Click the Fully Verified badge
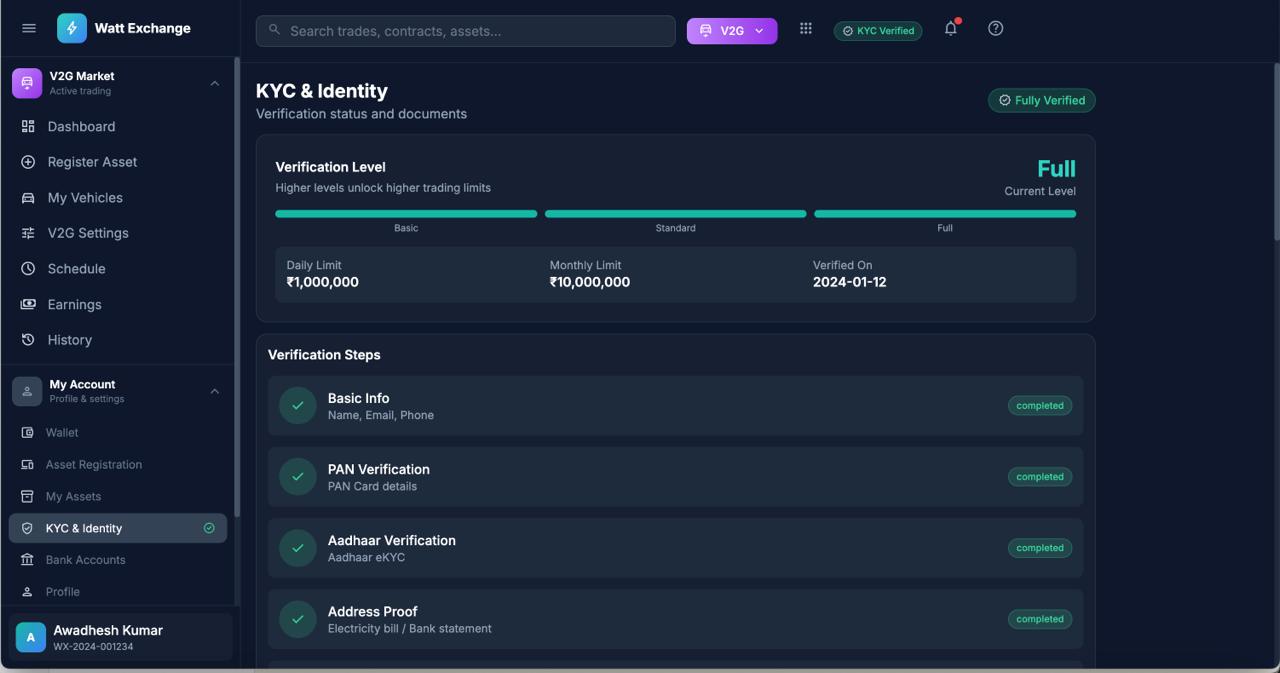The image size is (1280, 673). pos(1041,100)
